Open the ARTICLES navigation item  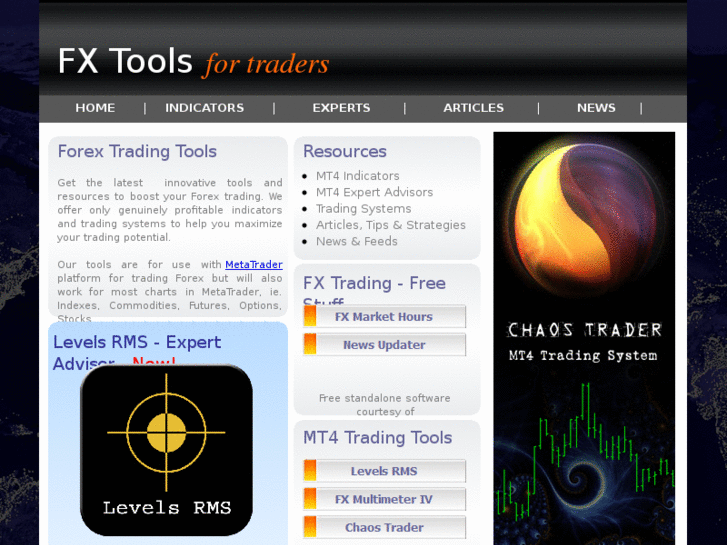(x=473, y=108)
